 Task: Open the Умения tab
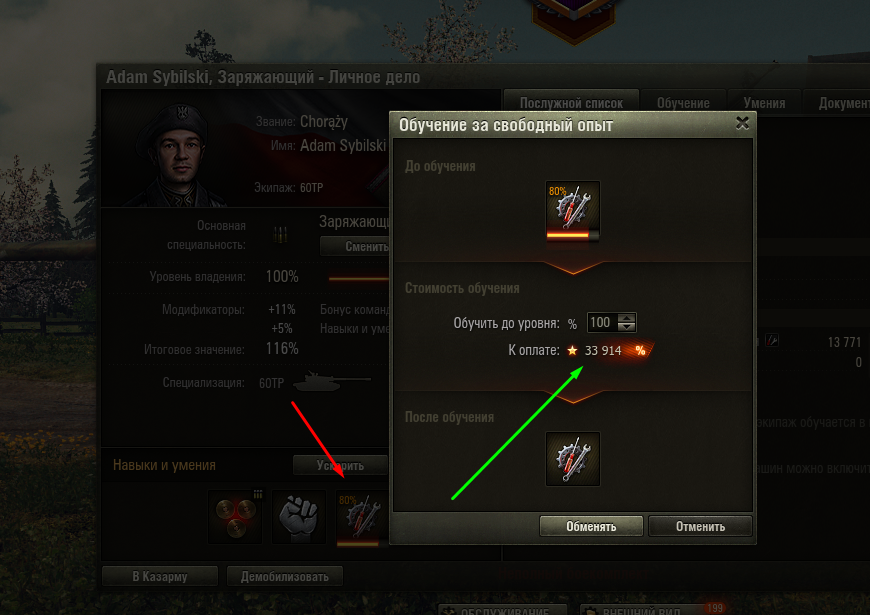pos(764,103)
